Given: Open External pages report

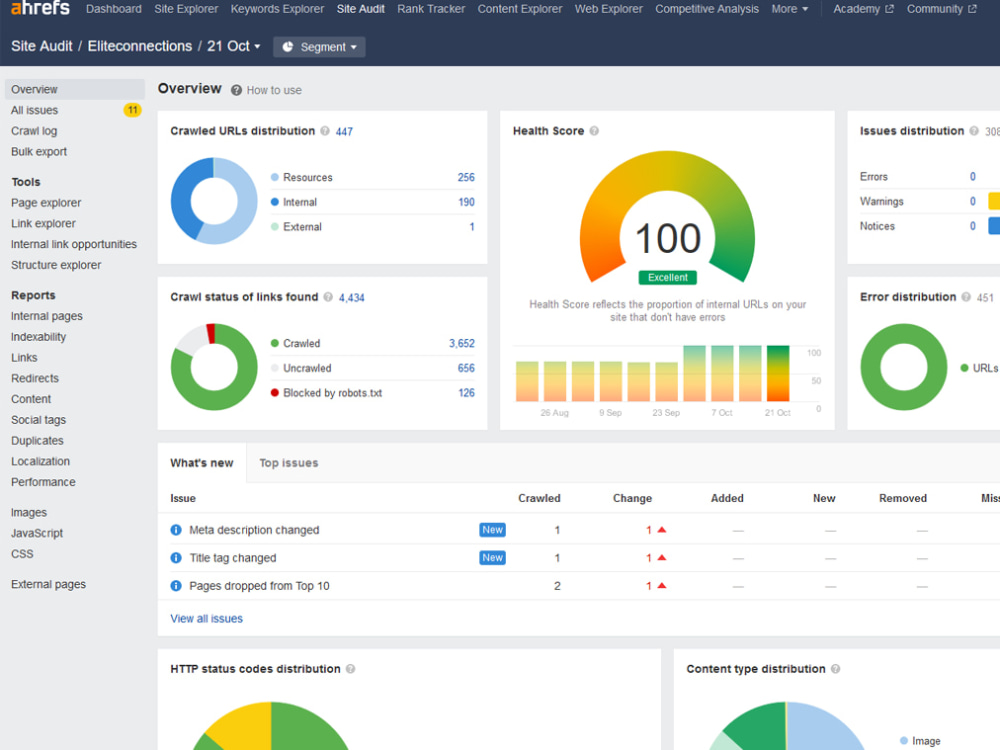Looking at the screenshot, I should coord(48,584).
